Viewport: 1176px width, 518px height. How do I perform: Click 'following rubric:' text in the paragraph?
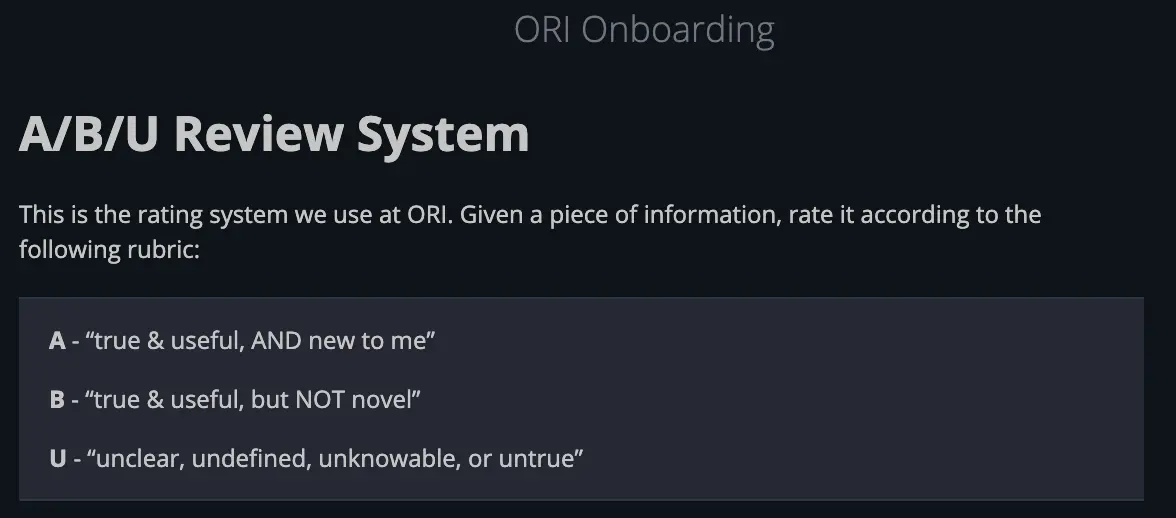[110, 248]
